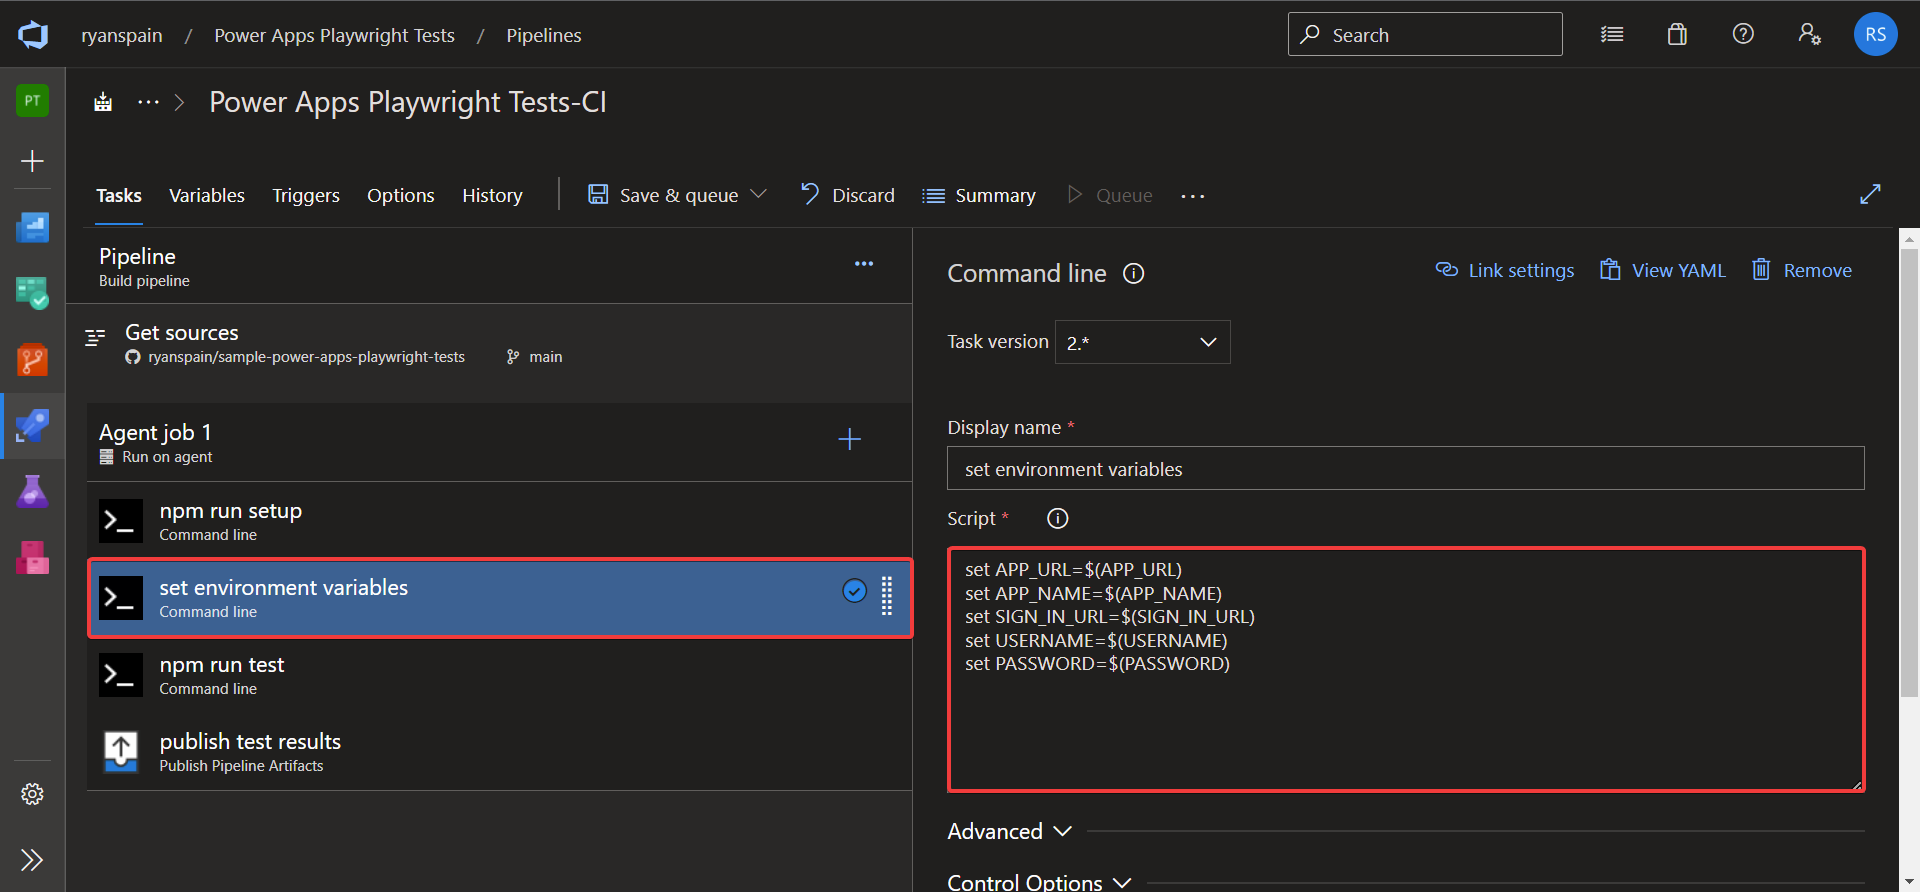The width and height of the screenshot is (1920, 892).
Task: Switch to the Triggers tab
Action: (x=306, y=196)
